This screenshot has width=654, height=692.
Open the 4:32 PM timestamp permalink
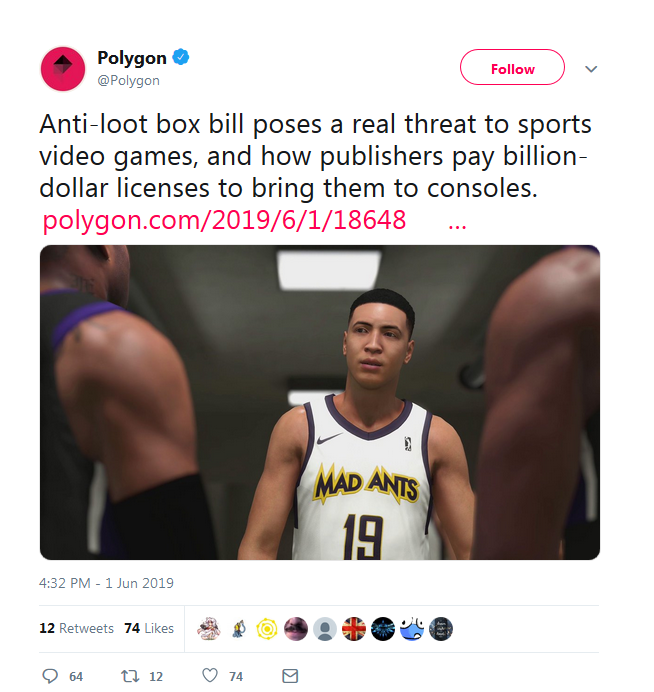pyautogui.click(x=106, y=583)
